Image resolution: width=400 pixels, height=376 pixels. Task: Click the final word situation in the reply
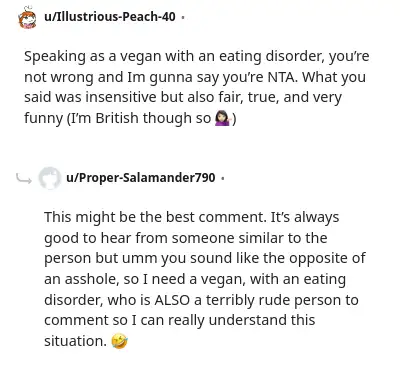[x=75, y=341]
